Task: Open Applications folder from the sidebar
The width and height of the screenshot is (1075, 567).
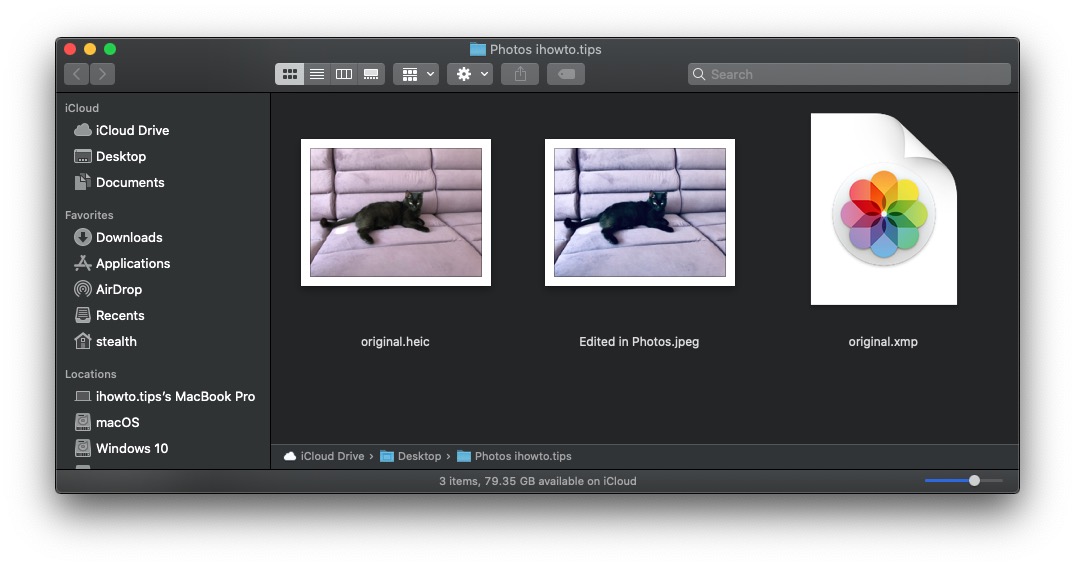Action: click(132, 263)
